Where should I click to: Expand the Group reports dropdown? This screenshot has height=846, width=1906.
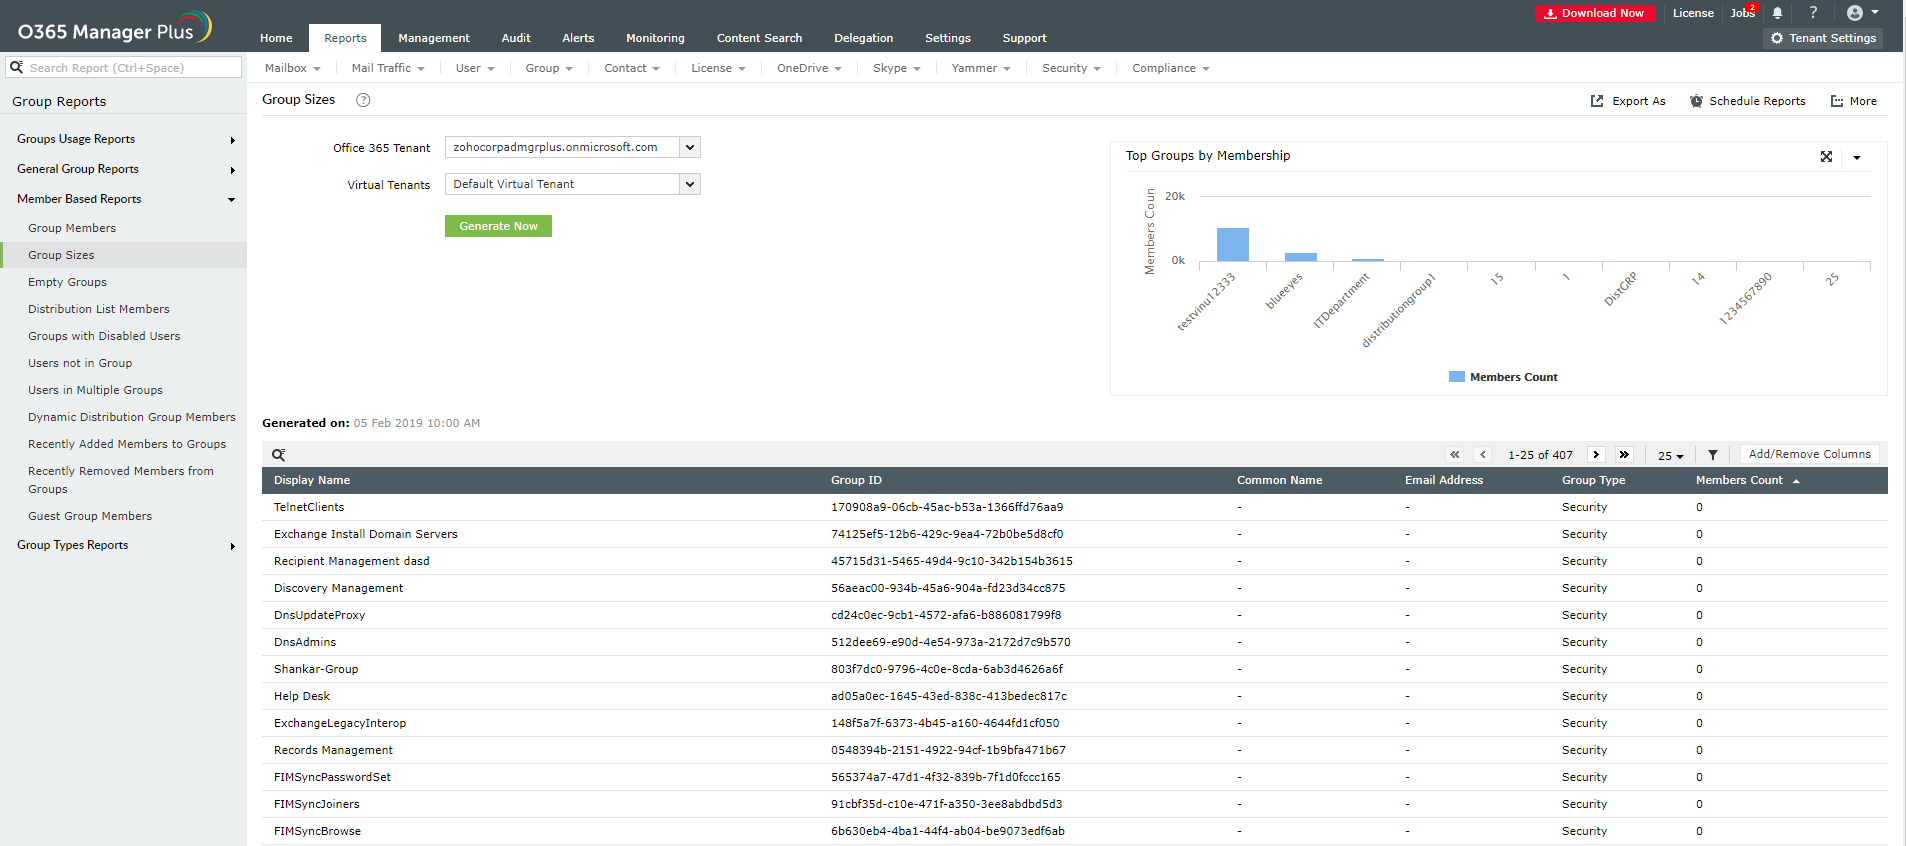point(549,68)
